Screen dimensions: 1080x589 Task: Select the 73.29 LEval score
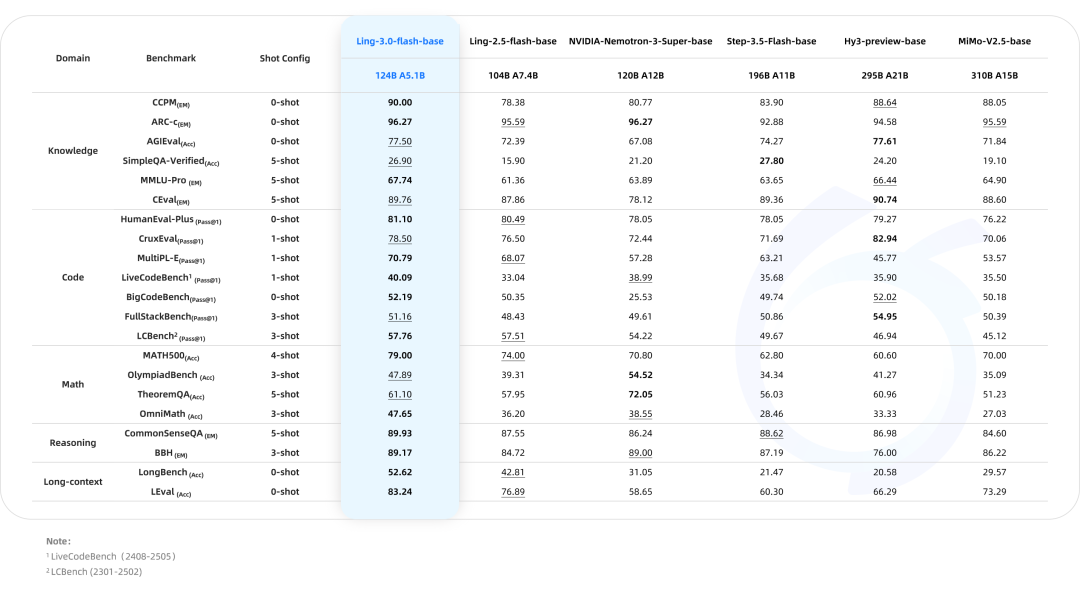coord(994,492)
